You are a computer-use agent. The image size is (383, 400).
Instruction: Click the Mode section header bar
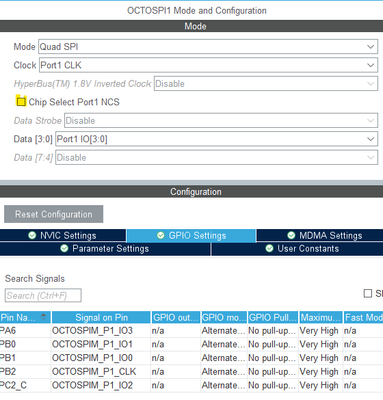click(x=191, y=26)
